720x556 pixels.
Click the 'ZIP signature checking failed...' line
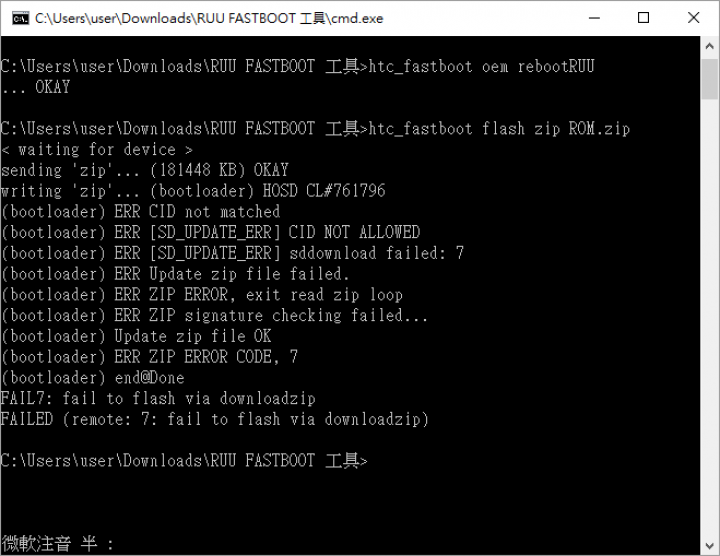click(214, 315)
